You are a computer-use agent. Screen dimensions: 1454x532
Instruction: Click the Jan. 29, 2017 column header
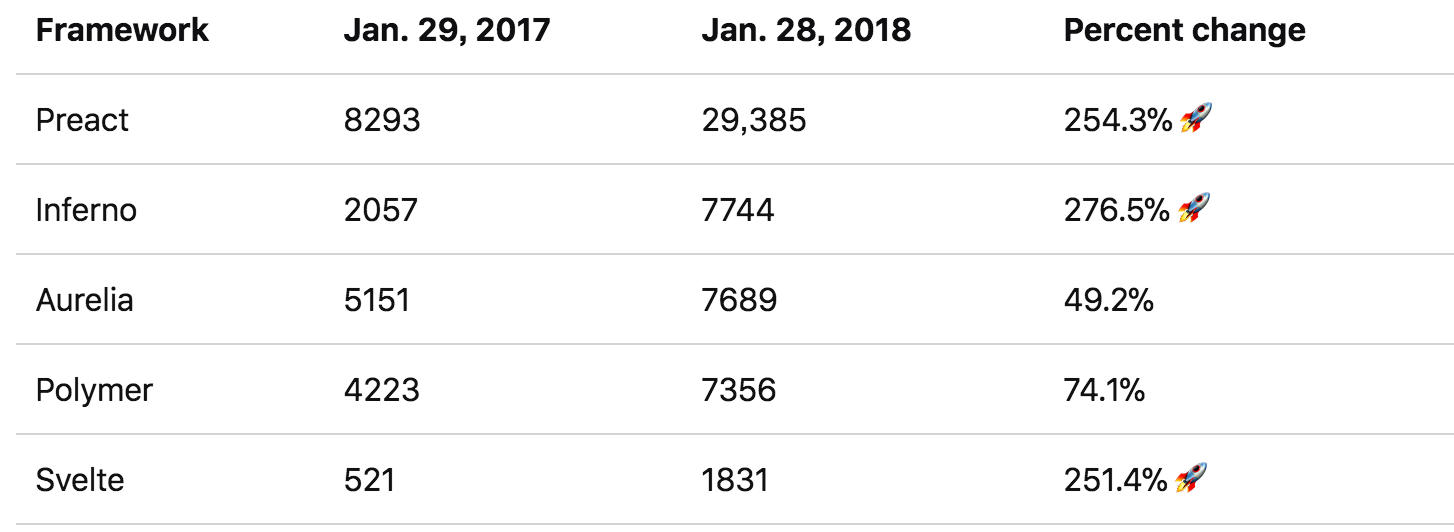447,30
